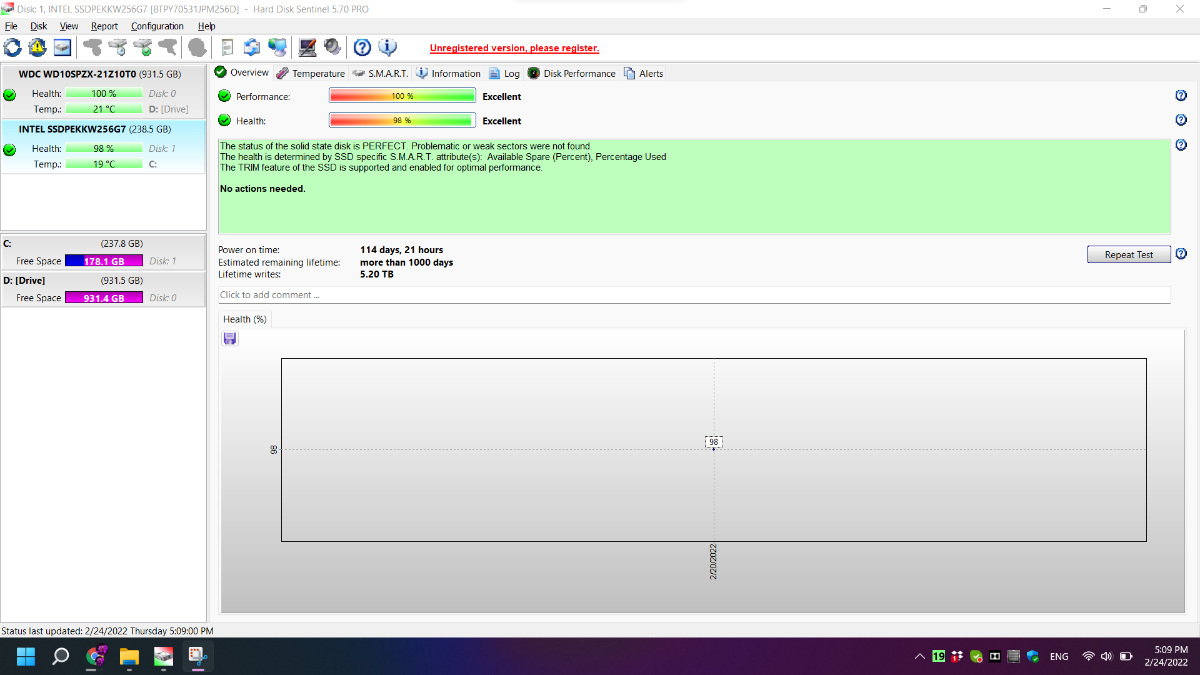The image size is (1200, 675).
Task: Click the help icon next to Repeat Test
Action: (x=1181, y=254)
